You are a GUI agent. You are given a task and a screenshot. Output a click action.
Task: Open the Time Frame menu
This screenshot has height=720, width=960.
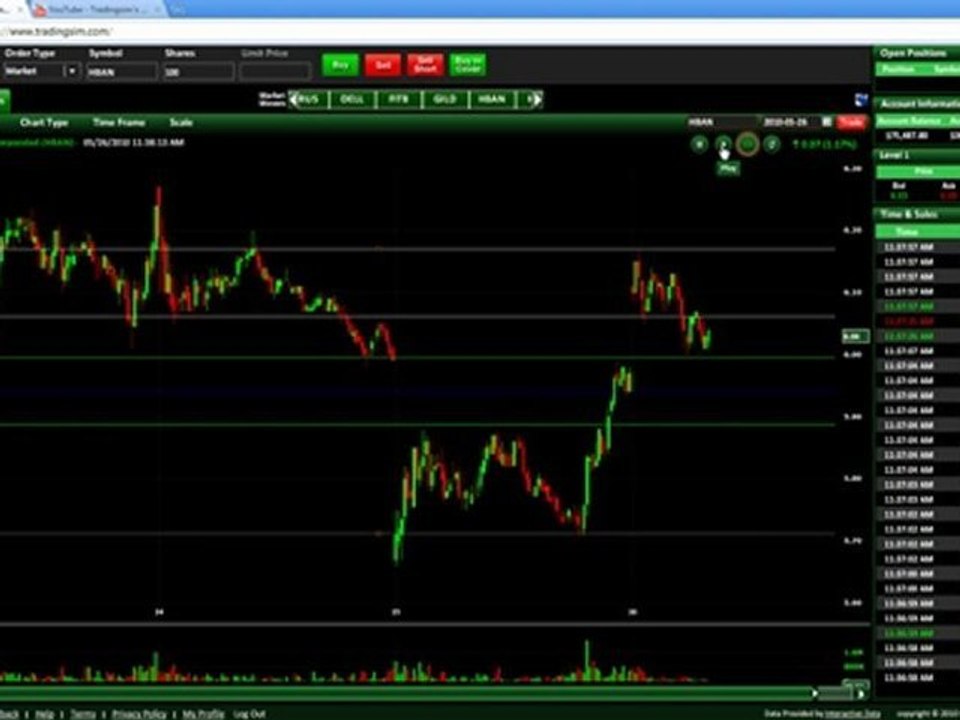pos(119,122)
